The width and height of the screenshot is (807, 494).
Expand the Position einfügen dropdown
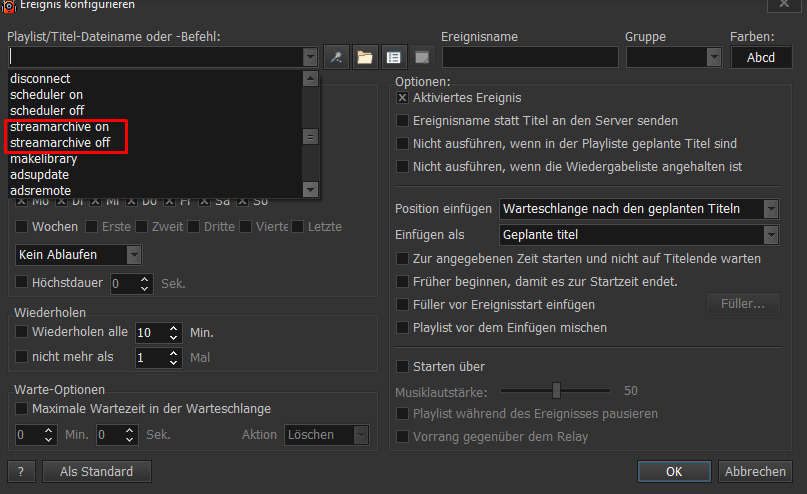coord(770,209)
